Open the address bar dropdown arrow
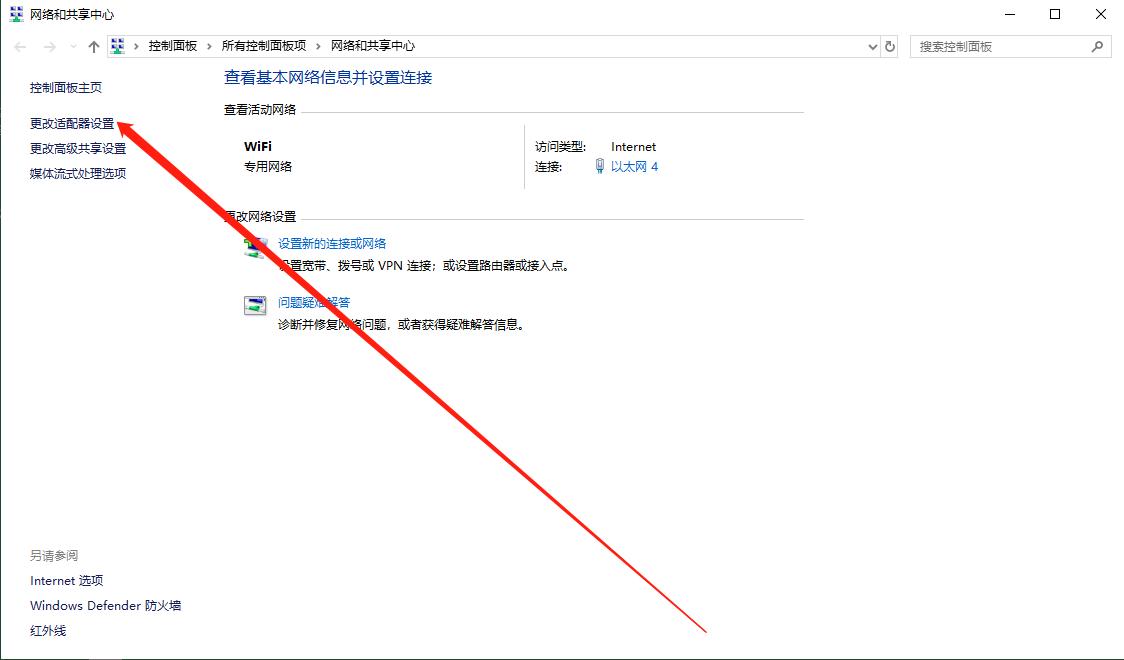Screen dimensions: 1124x660 (x=871, y=46)
